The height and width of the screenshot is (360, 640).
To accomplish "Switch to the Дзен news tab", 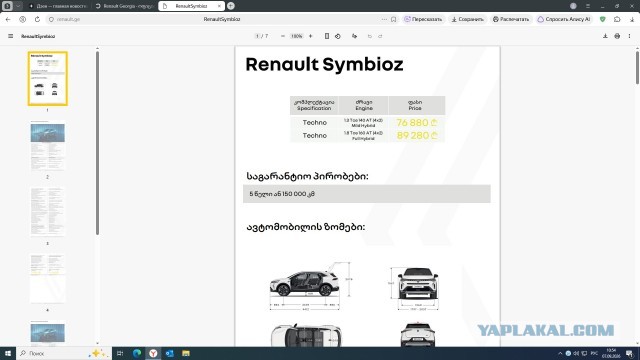I will point(58,6).
